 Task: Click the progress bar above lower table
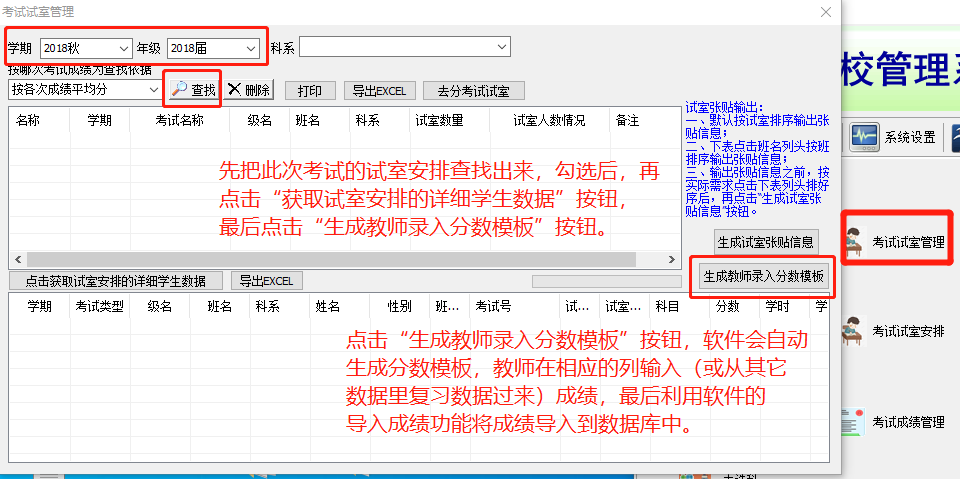pyautogui.click(x=606, y=281)
